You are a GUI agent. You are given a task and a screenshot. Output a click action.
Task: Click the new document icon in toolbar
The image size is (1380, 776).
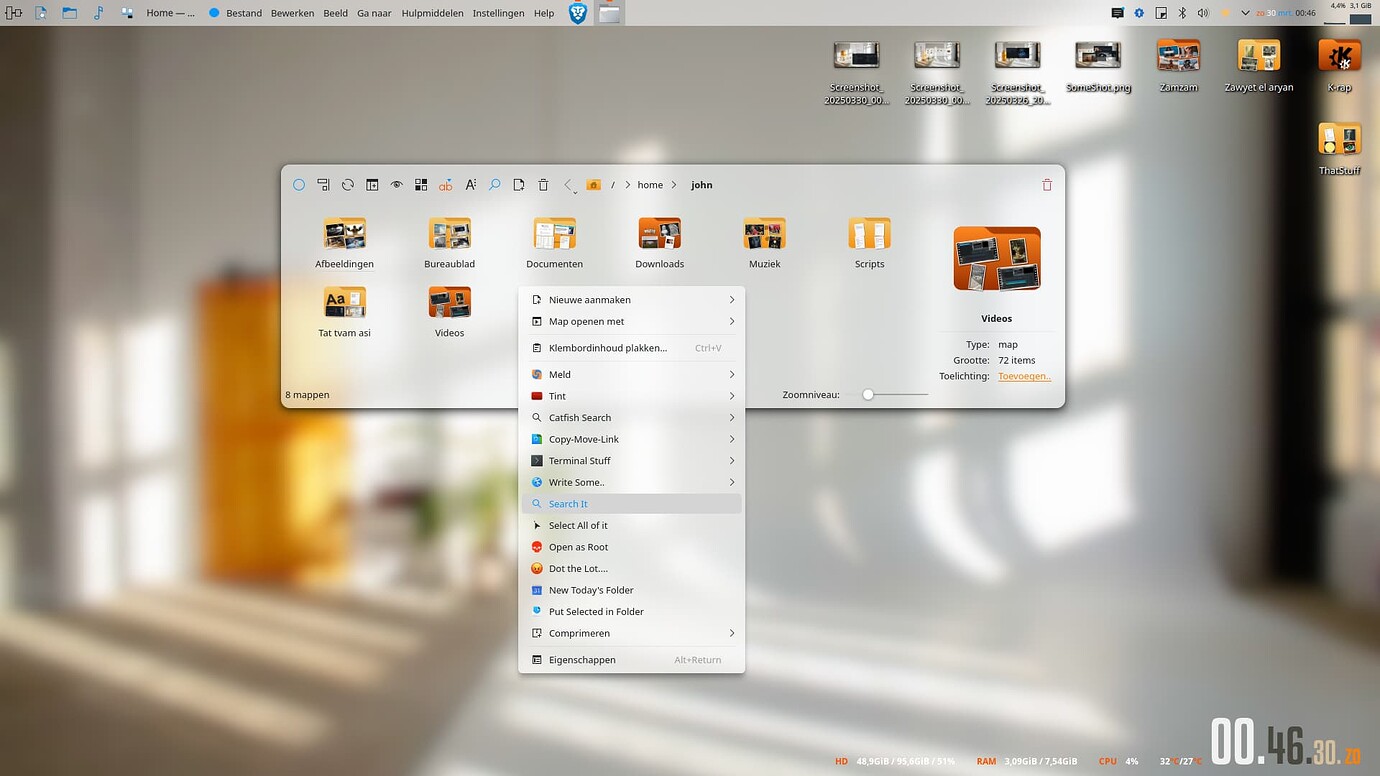(519, 185)
